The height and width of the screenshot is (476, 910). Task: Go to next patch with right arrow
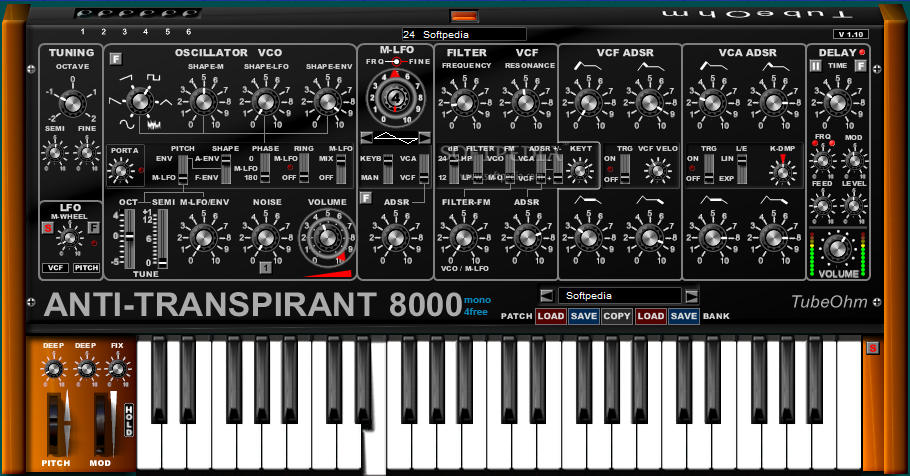[x=691, y=295]
